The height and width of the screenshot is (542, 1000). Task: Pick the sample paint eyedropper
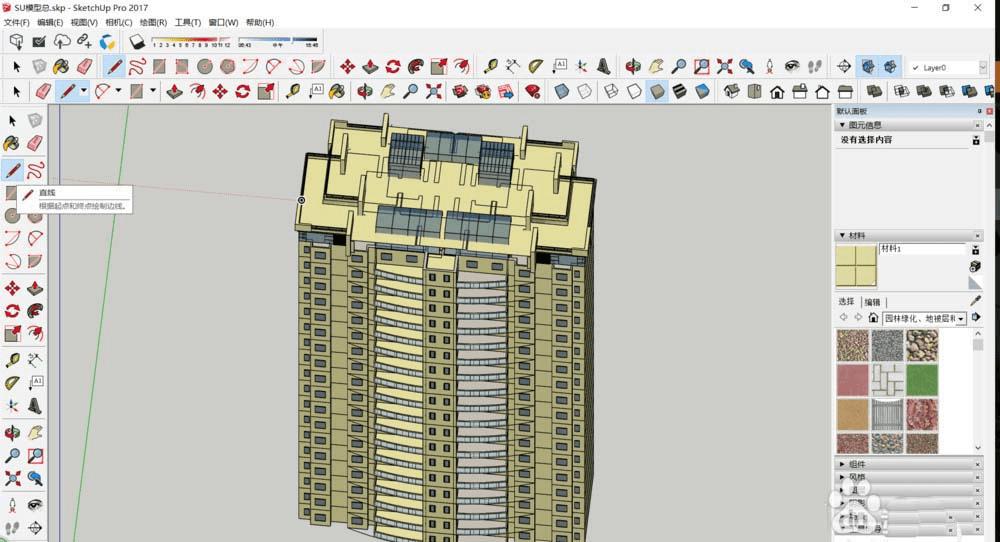click(975, 300)
